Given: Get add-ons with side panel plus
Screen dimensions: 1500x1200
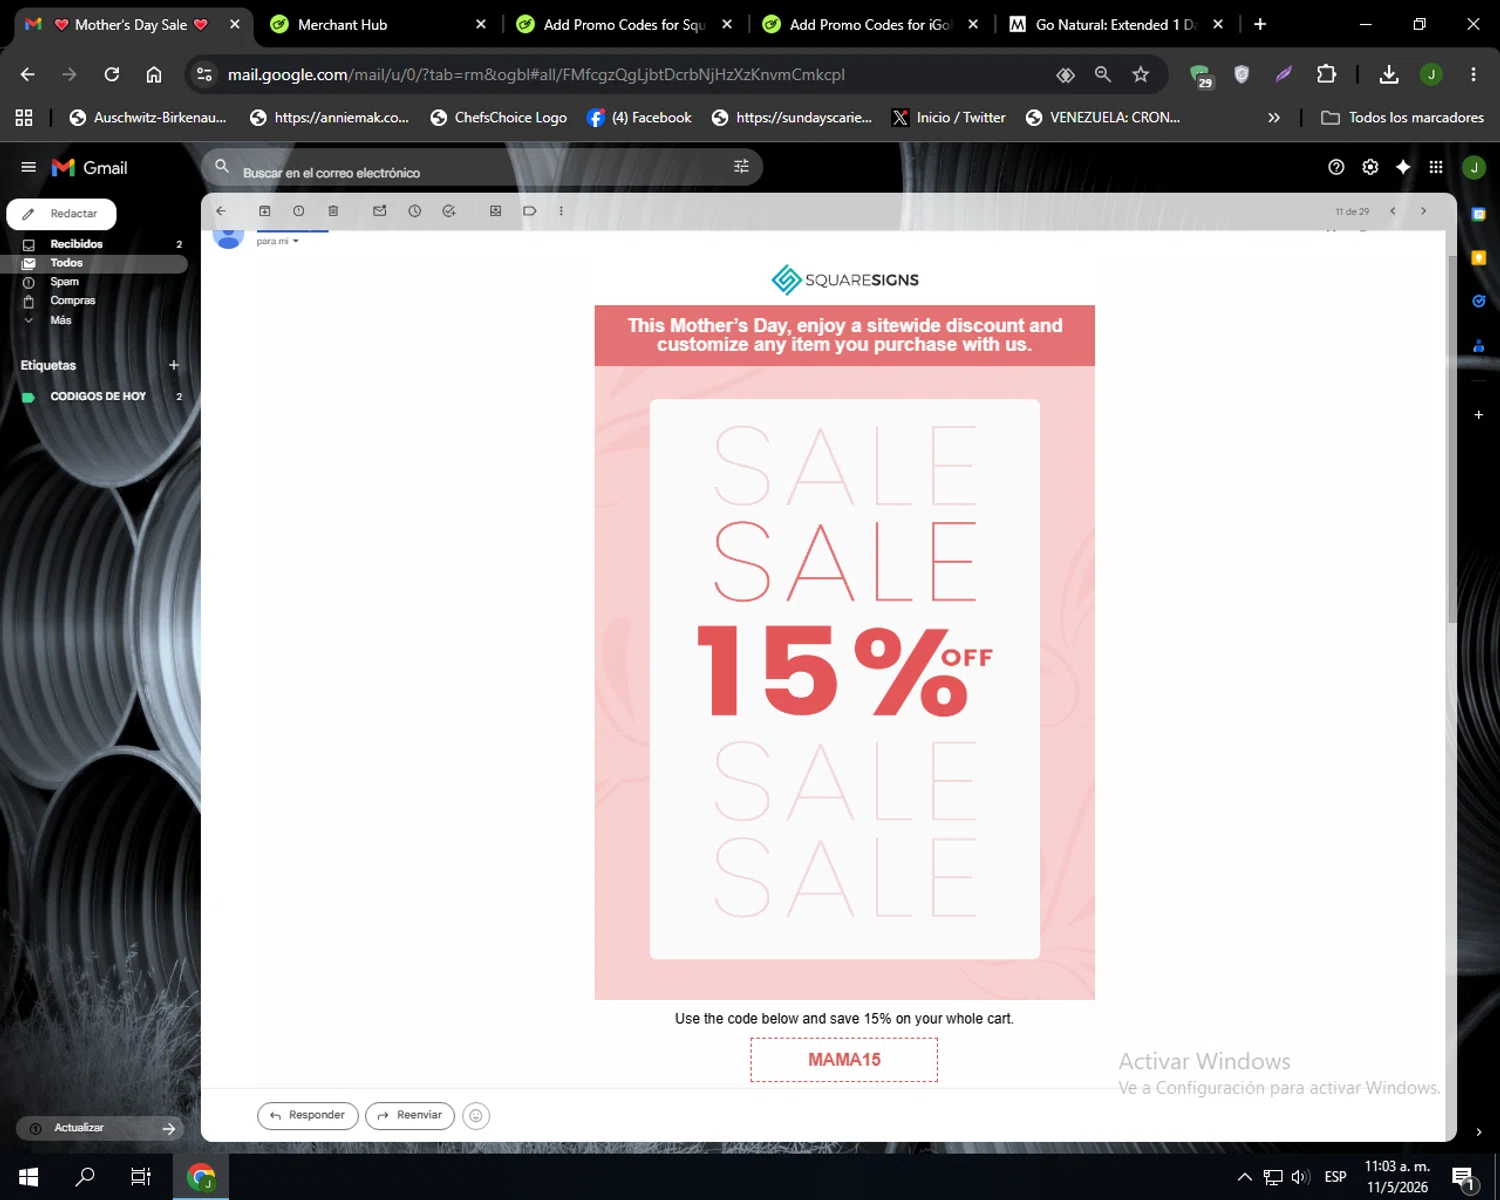Looking at the screenshot, I should (x=1478, y=414).
